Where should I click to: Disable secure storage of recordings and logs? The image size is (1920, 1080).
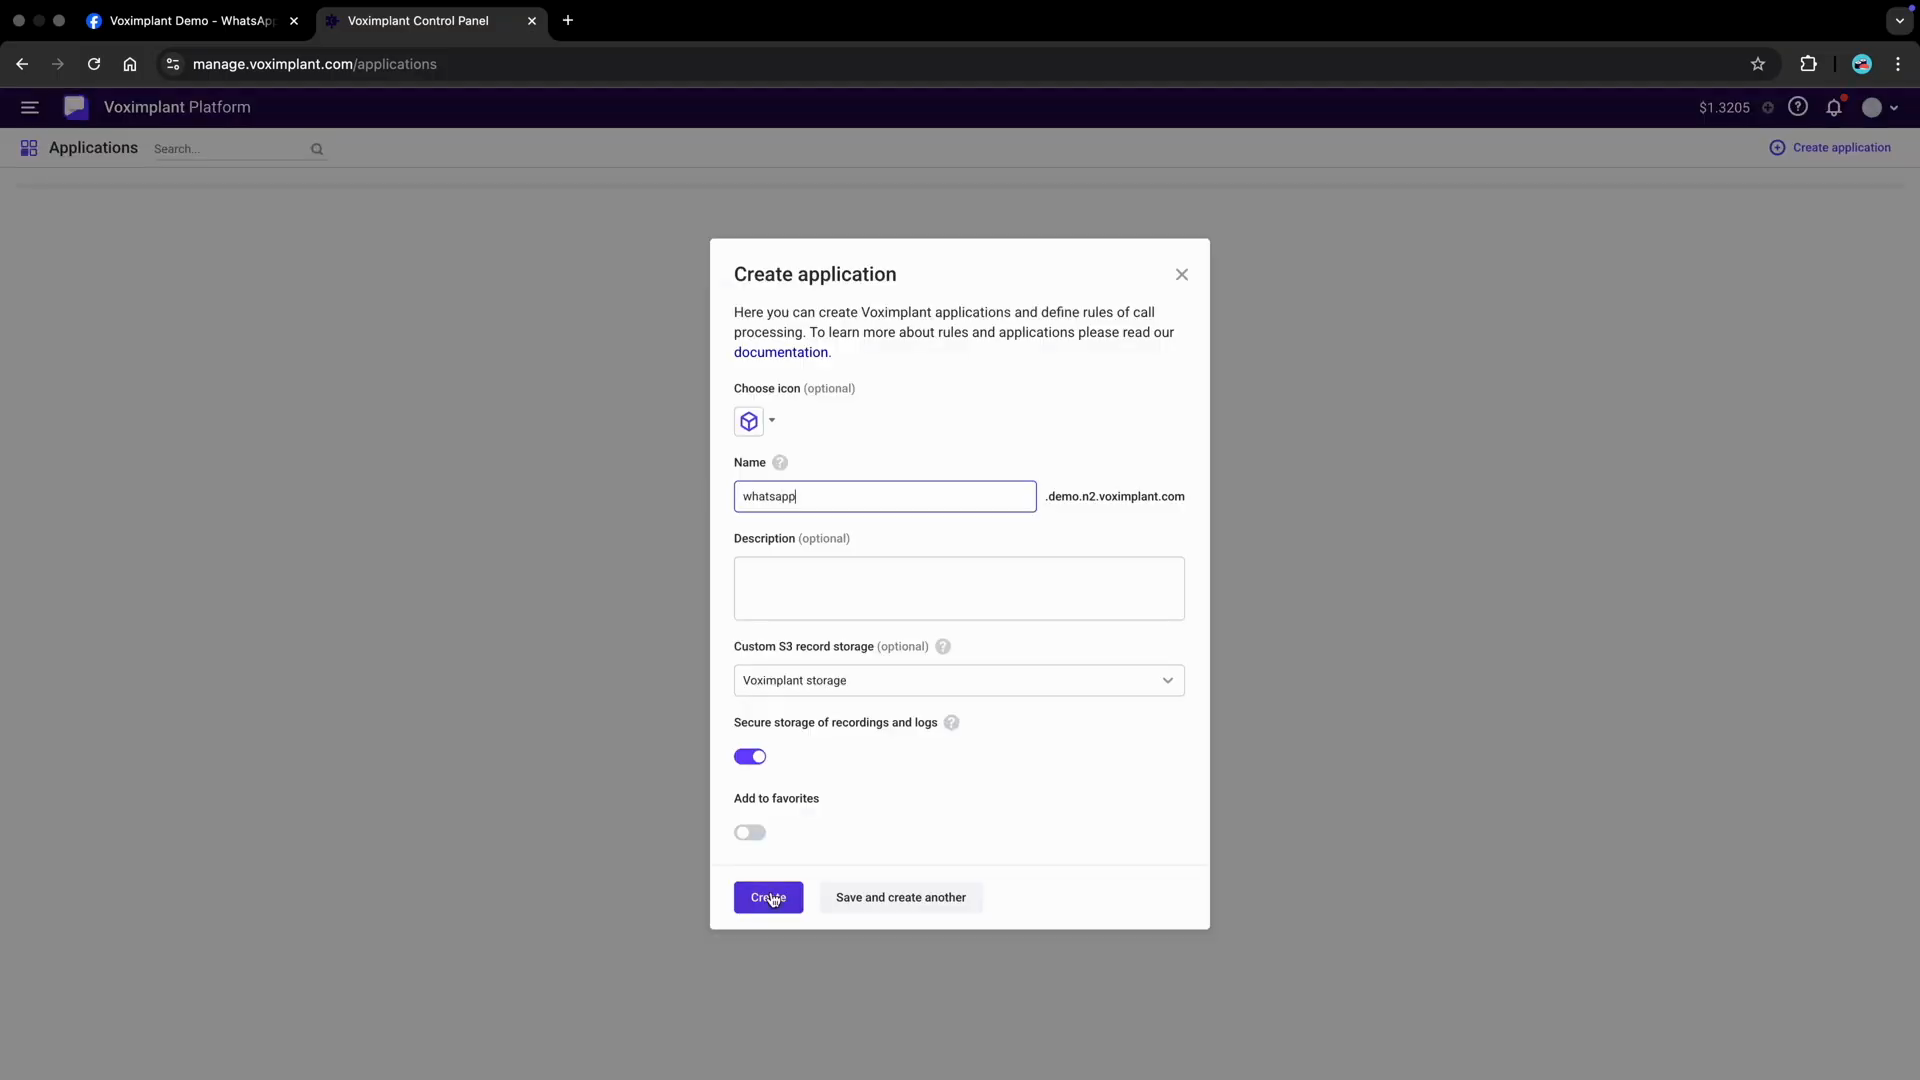(x=750, y=757)
